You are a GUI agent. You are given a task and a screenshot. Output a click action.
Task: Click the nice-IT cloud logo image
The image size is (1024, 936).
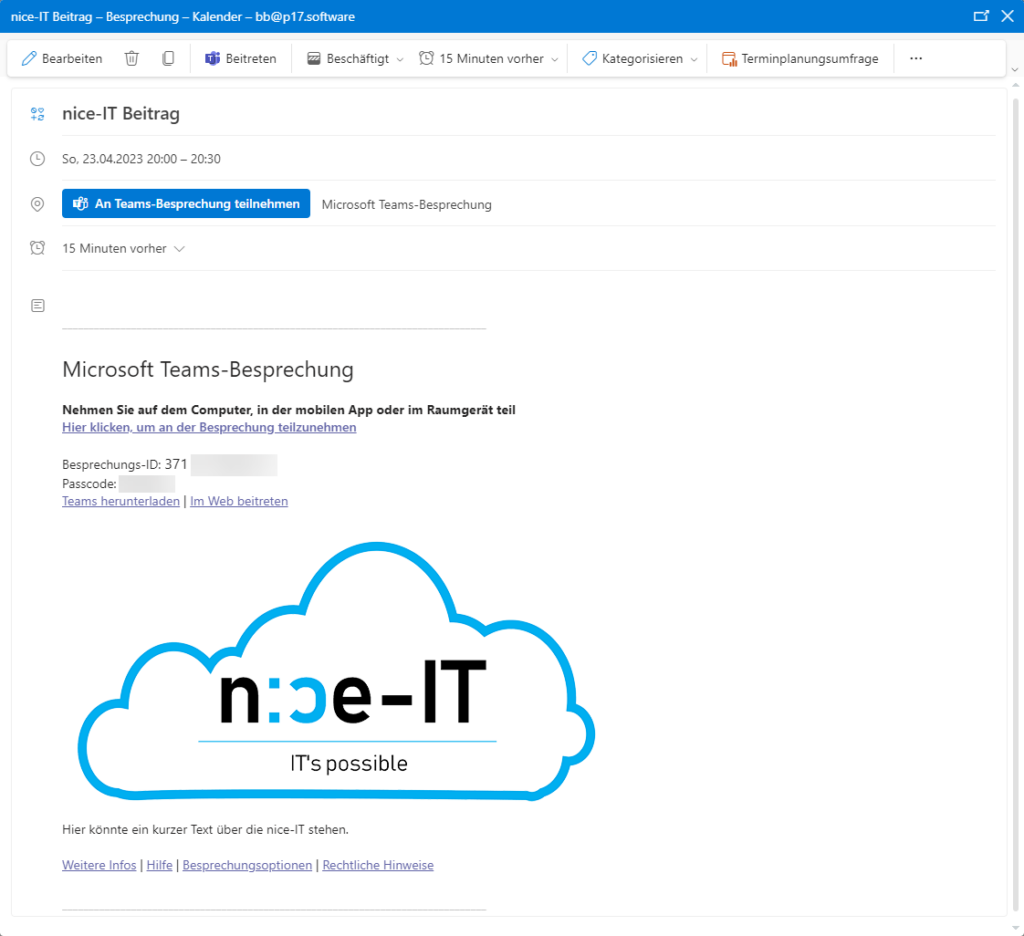[336, 671]
